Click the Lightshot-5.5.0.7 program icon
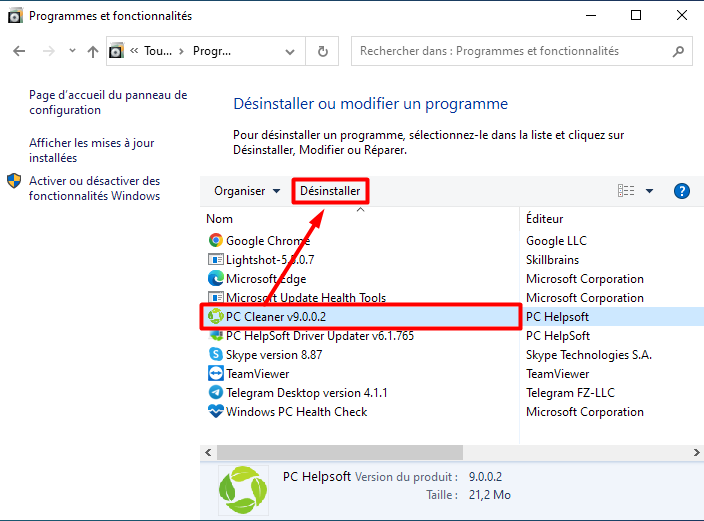The width and height of the screenshot is (704, 521). click(216, 260)
